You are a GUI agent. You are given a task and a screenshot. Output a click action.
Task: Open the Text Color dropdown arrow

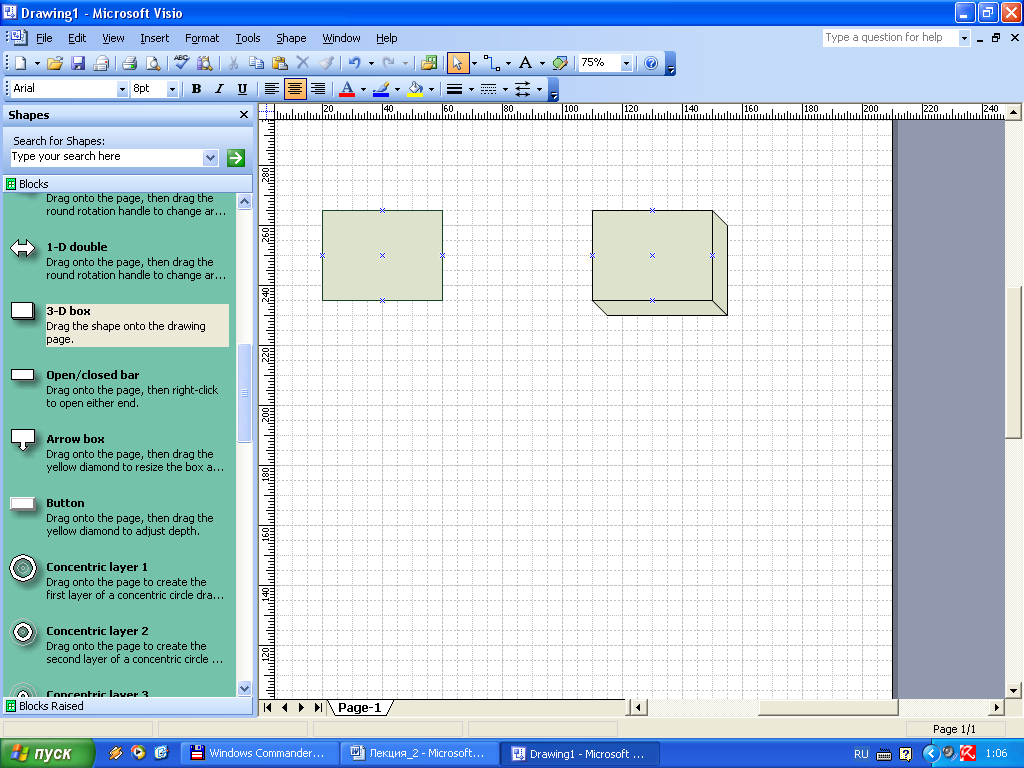pos(363,89)
